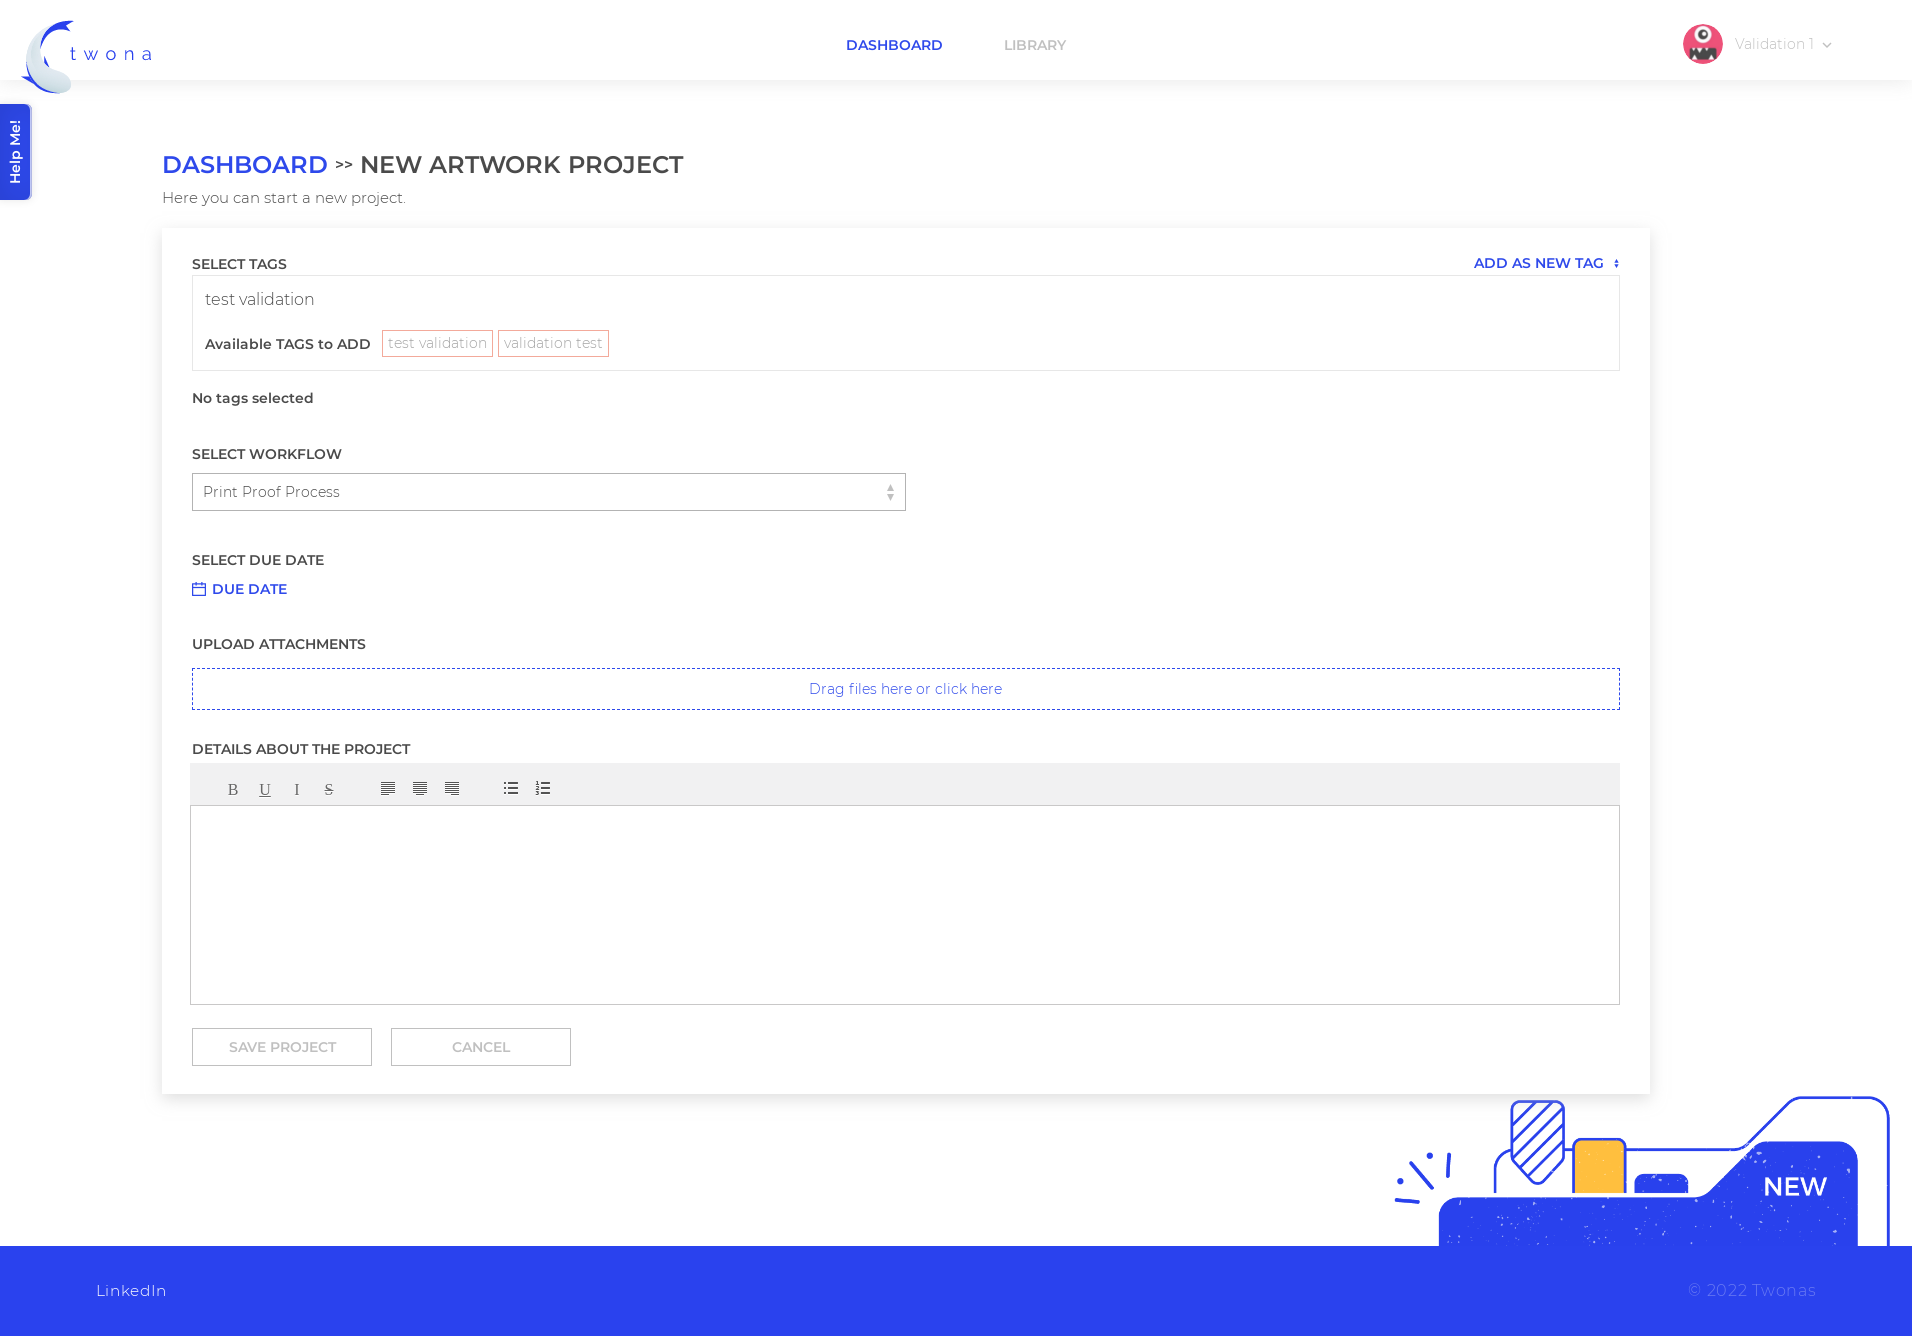1912x1336 pixels.
Task: Align text right in details editor
Action: 452,789
